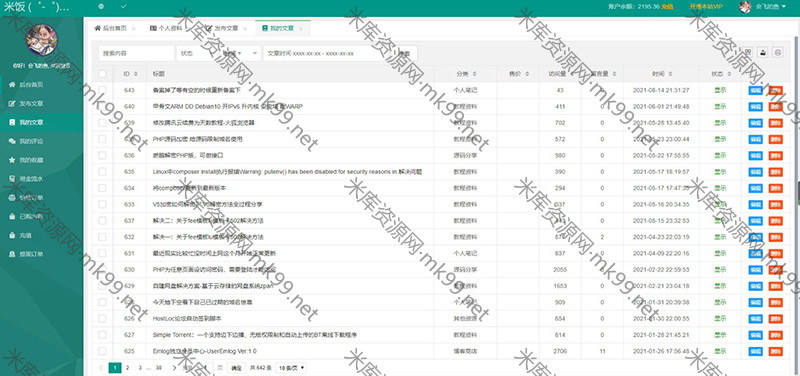Screen dimensions: 800x376
Task: Sort the table by ID column
Action: pos(136,74)
